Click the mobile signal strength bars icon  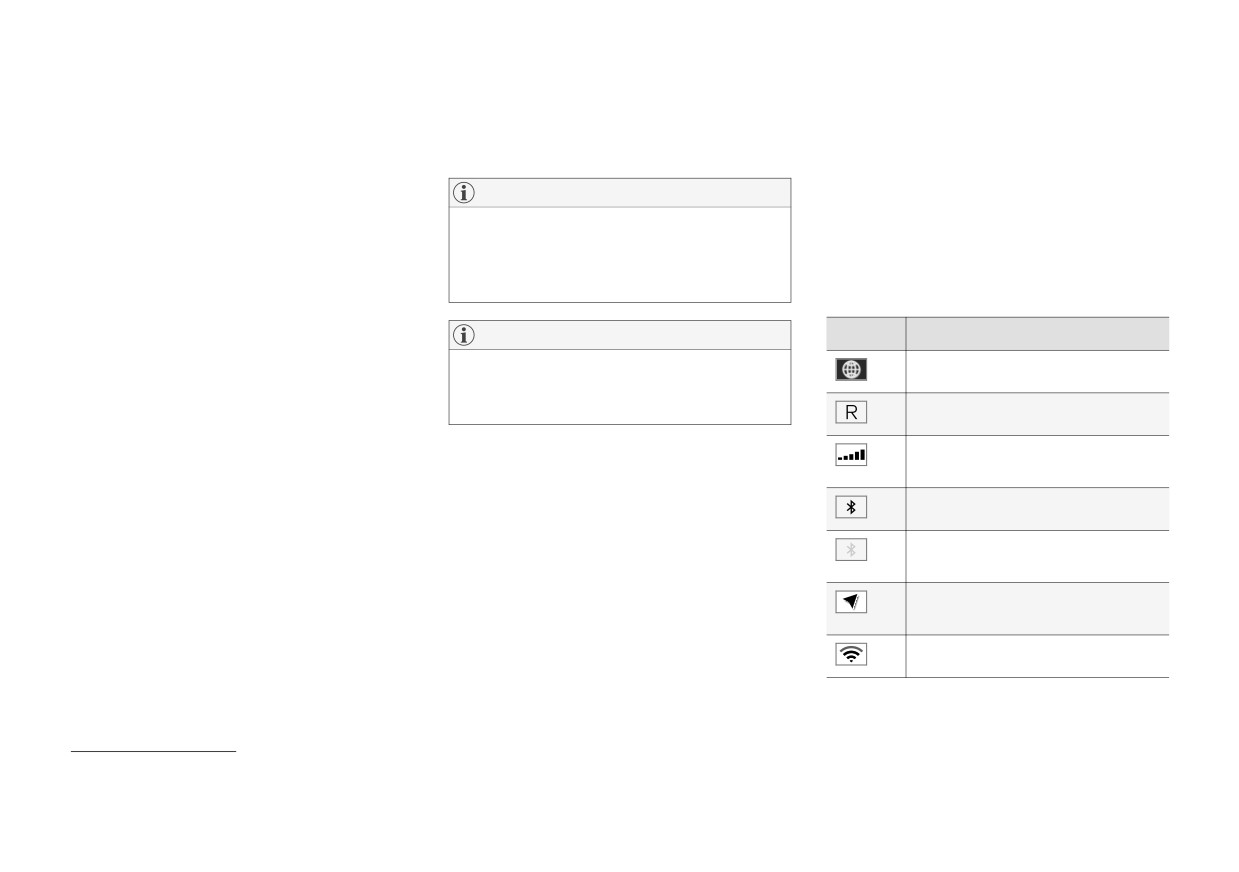[x=851, y=456]
